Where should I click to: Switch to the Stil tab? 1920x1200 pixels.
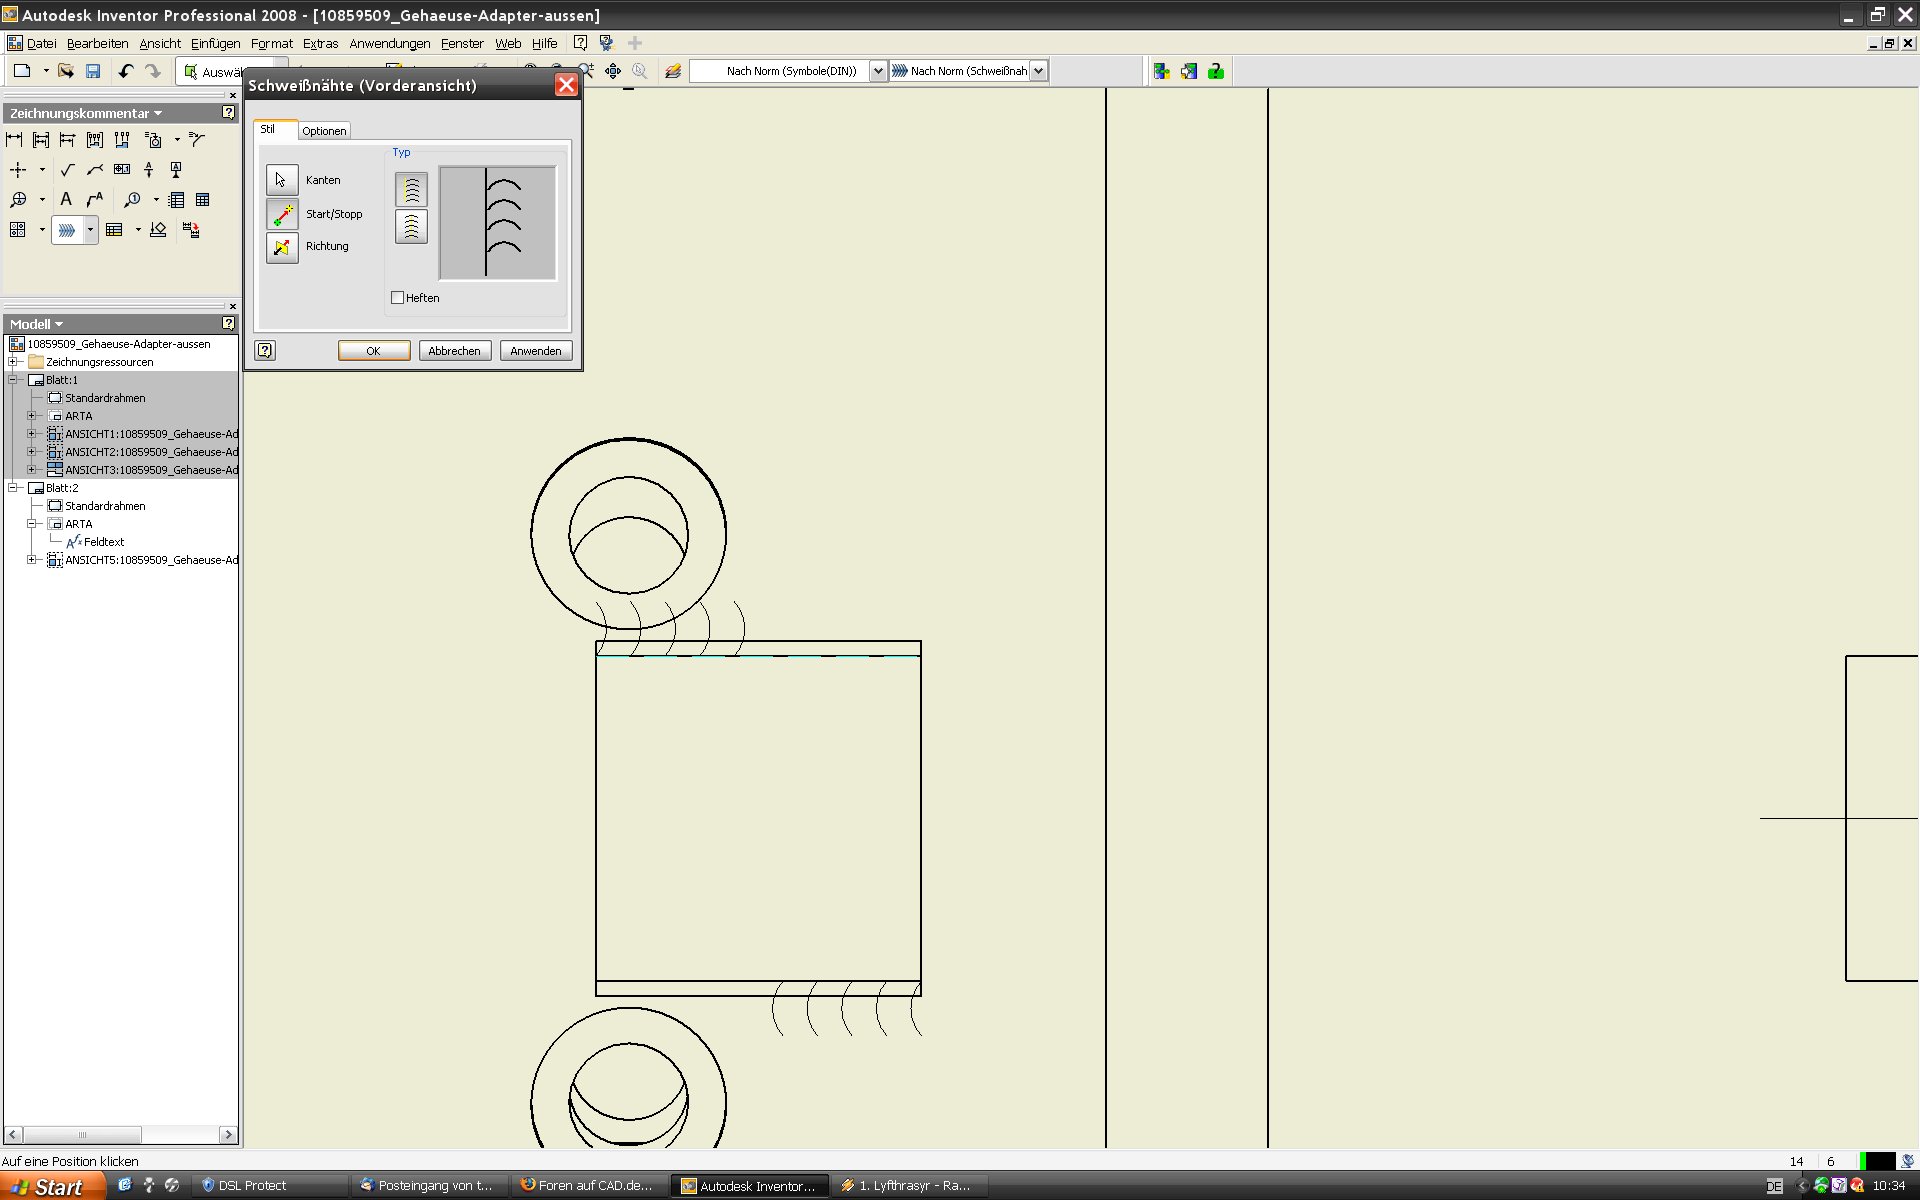268,129
